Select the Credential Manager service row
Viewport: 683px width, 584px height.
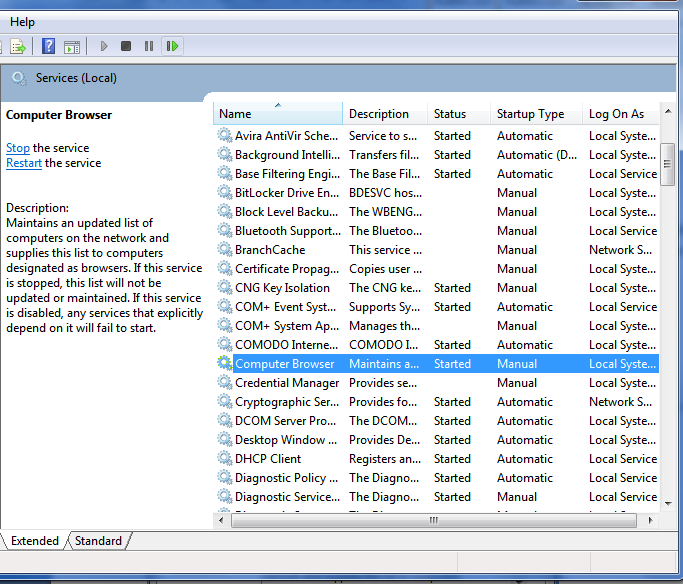[286, 383]
